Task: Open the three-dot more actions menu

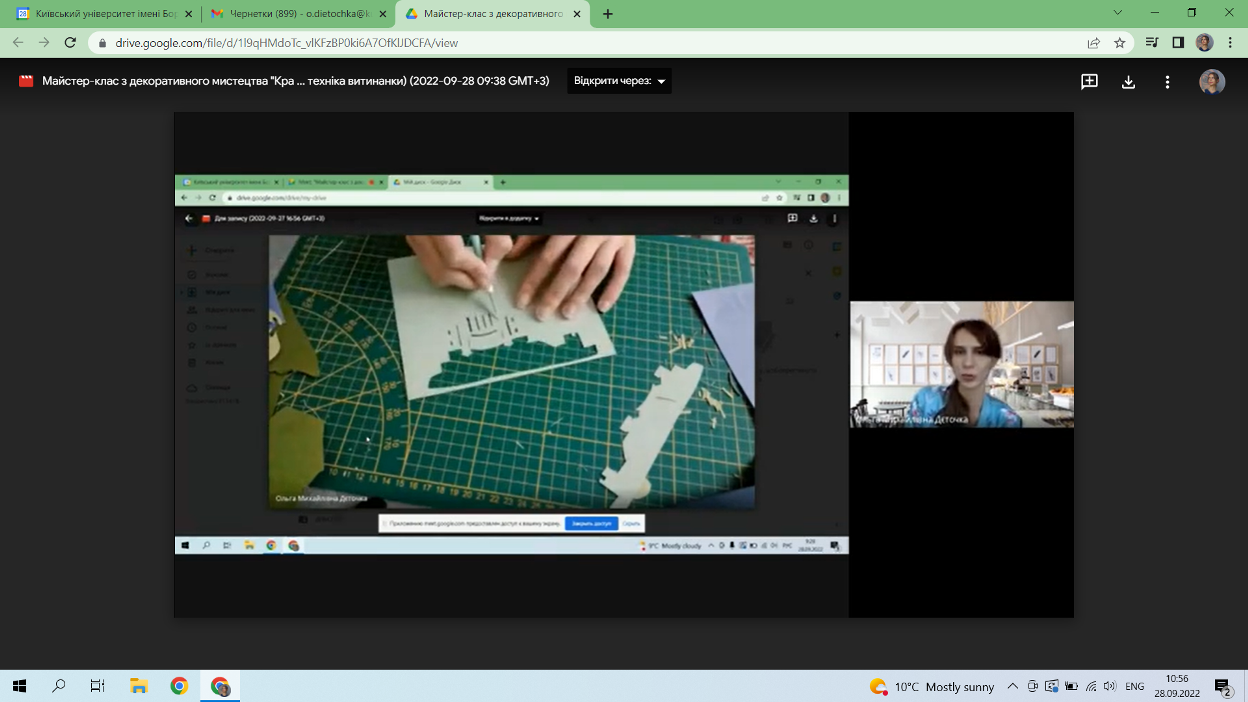Action: (1167, 82)
